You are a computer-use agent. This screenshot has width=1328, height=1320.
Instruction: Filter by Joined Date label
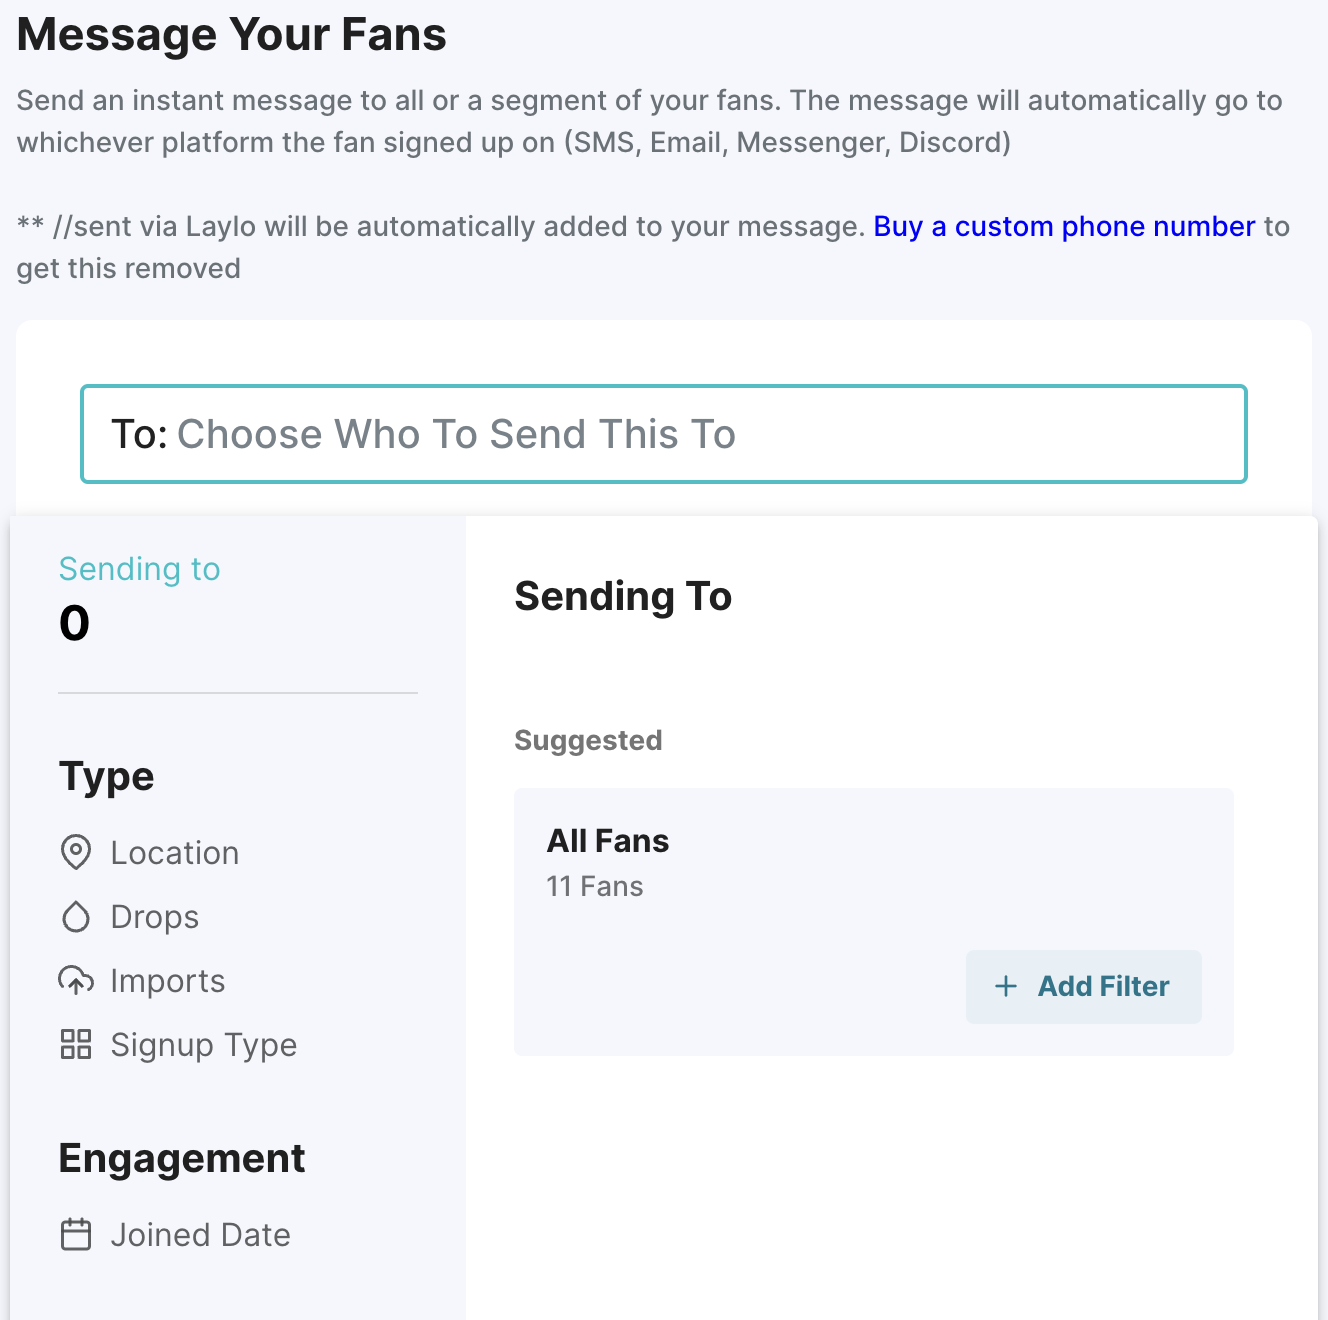coord(201,1235)
